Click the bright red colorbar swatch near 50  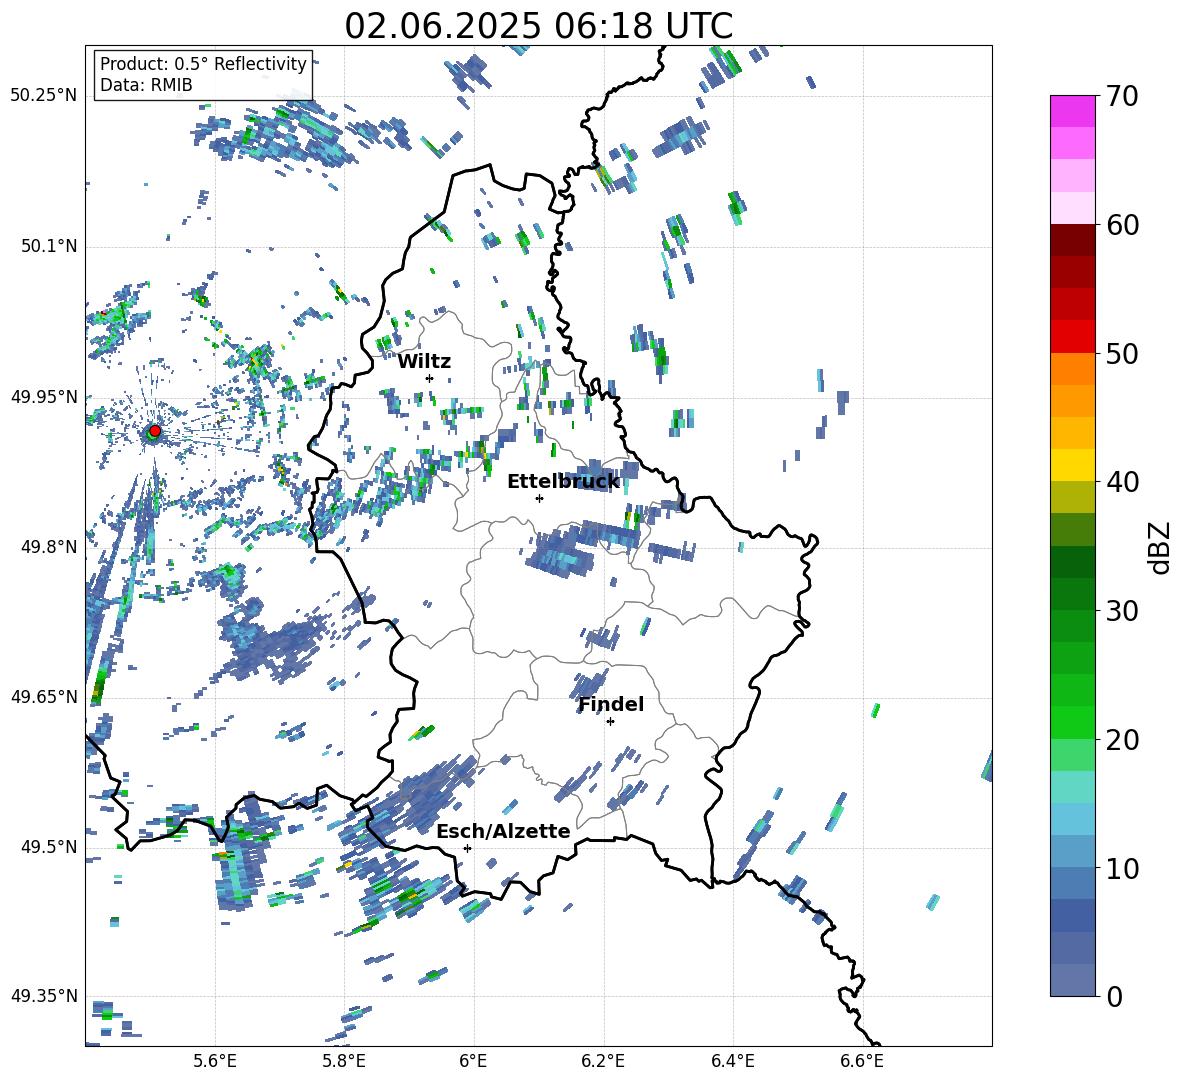click(1072, 337)
